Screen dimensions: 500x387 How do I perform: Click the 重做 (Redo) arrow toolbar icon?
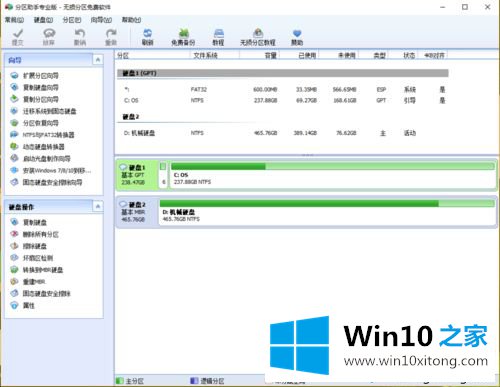[111, 37]
